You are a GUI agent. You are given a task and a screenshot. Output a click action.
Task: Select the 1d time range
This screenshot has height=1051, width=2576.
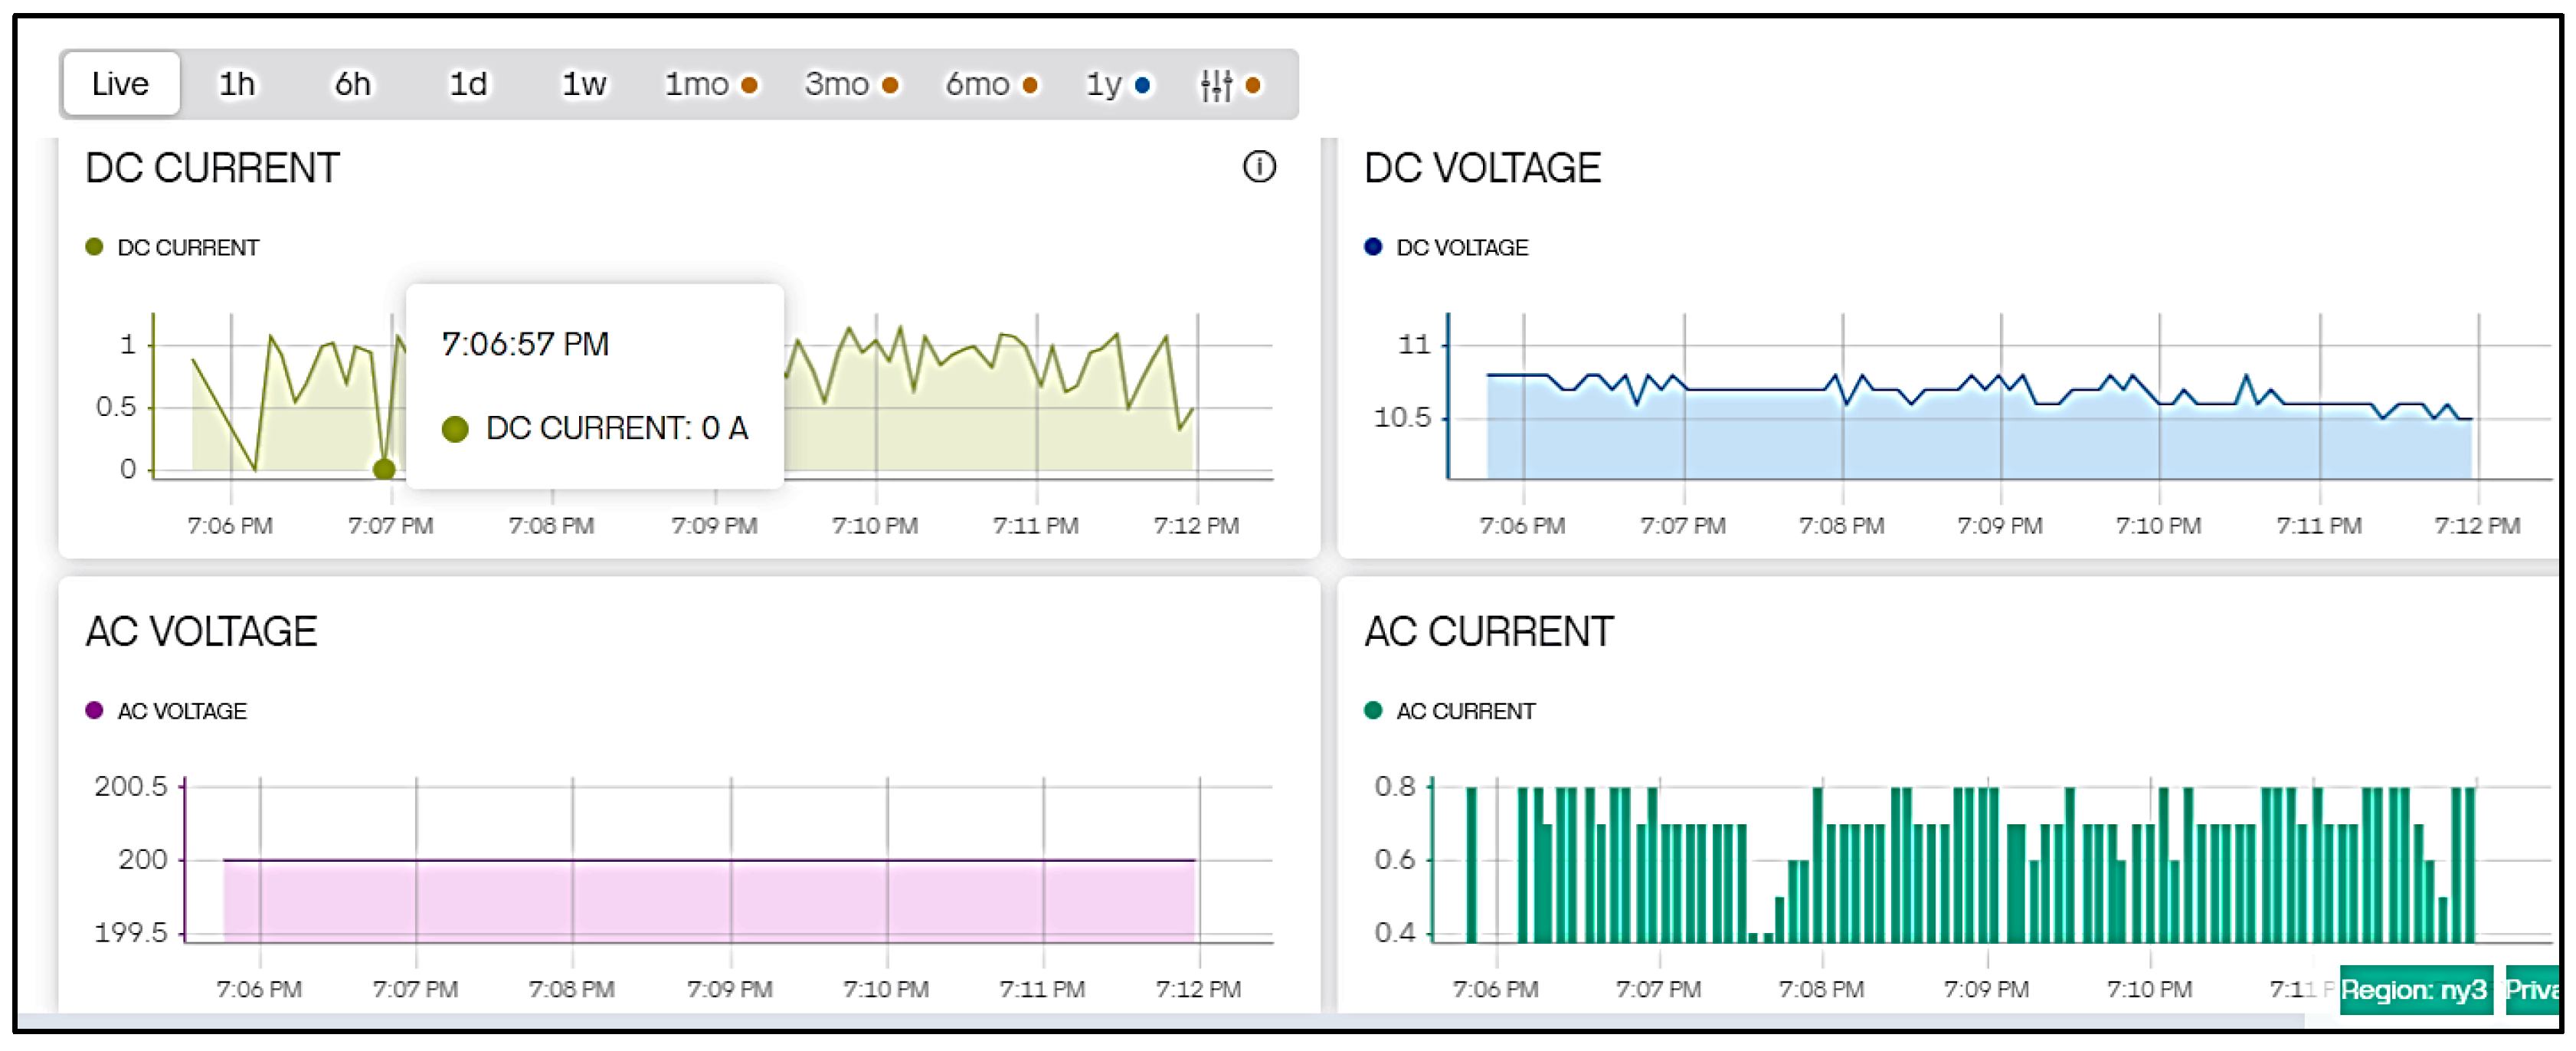(x=468, y=84)
